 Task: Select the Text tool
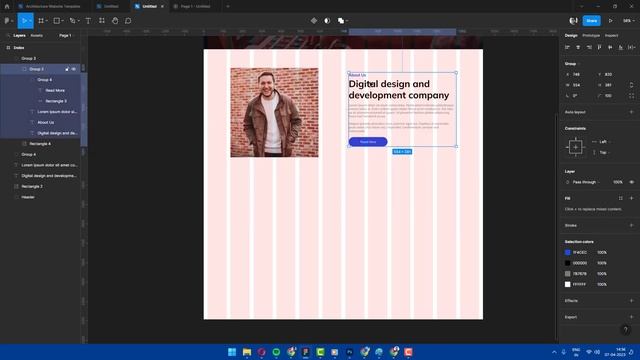click(88, 20)
